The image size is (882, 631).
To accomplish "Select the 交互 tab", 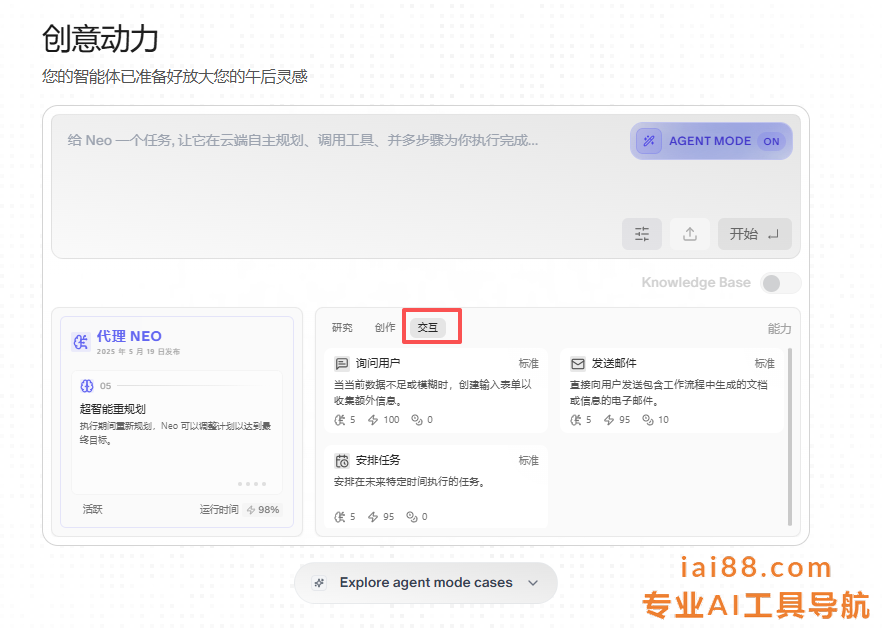I will pyautogui.click(x=428, y=328).
